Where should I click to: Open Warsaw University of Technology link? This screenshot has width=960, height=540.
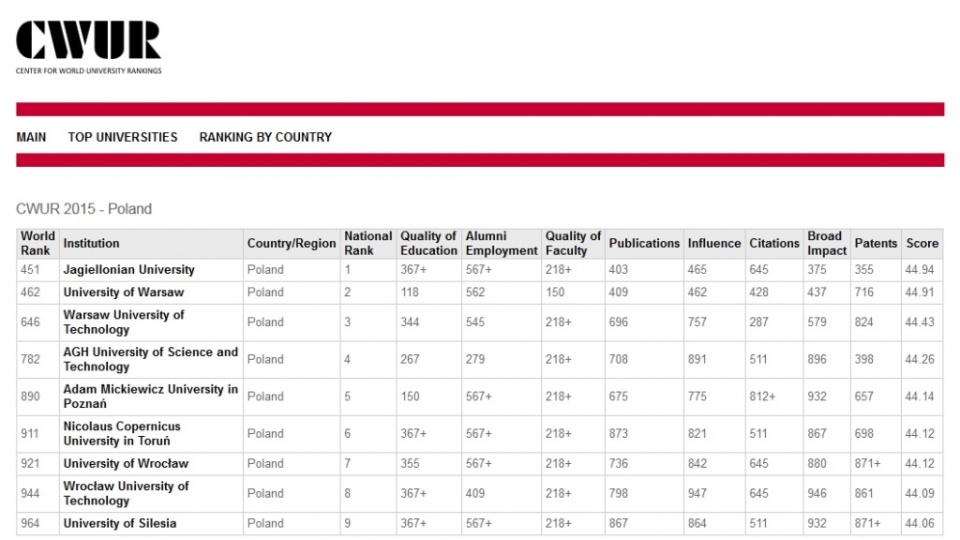coord(124,322)
